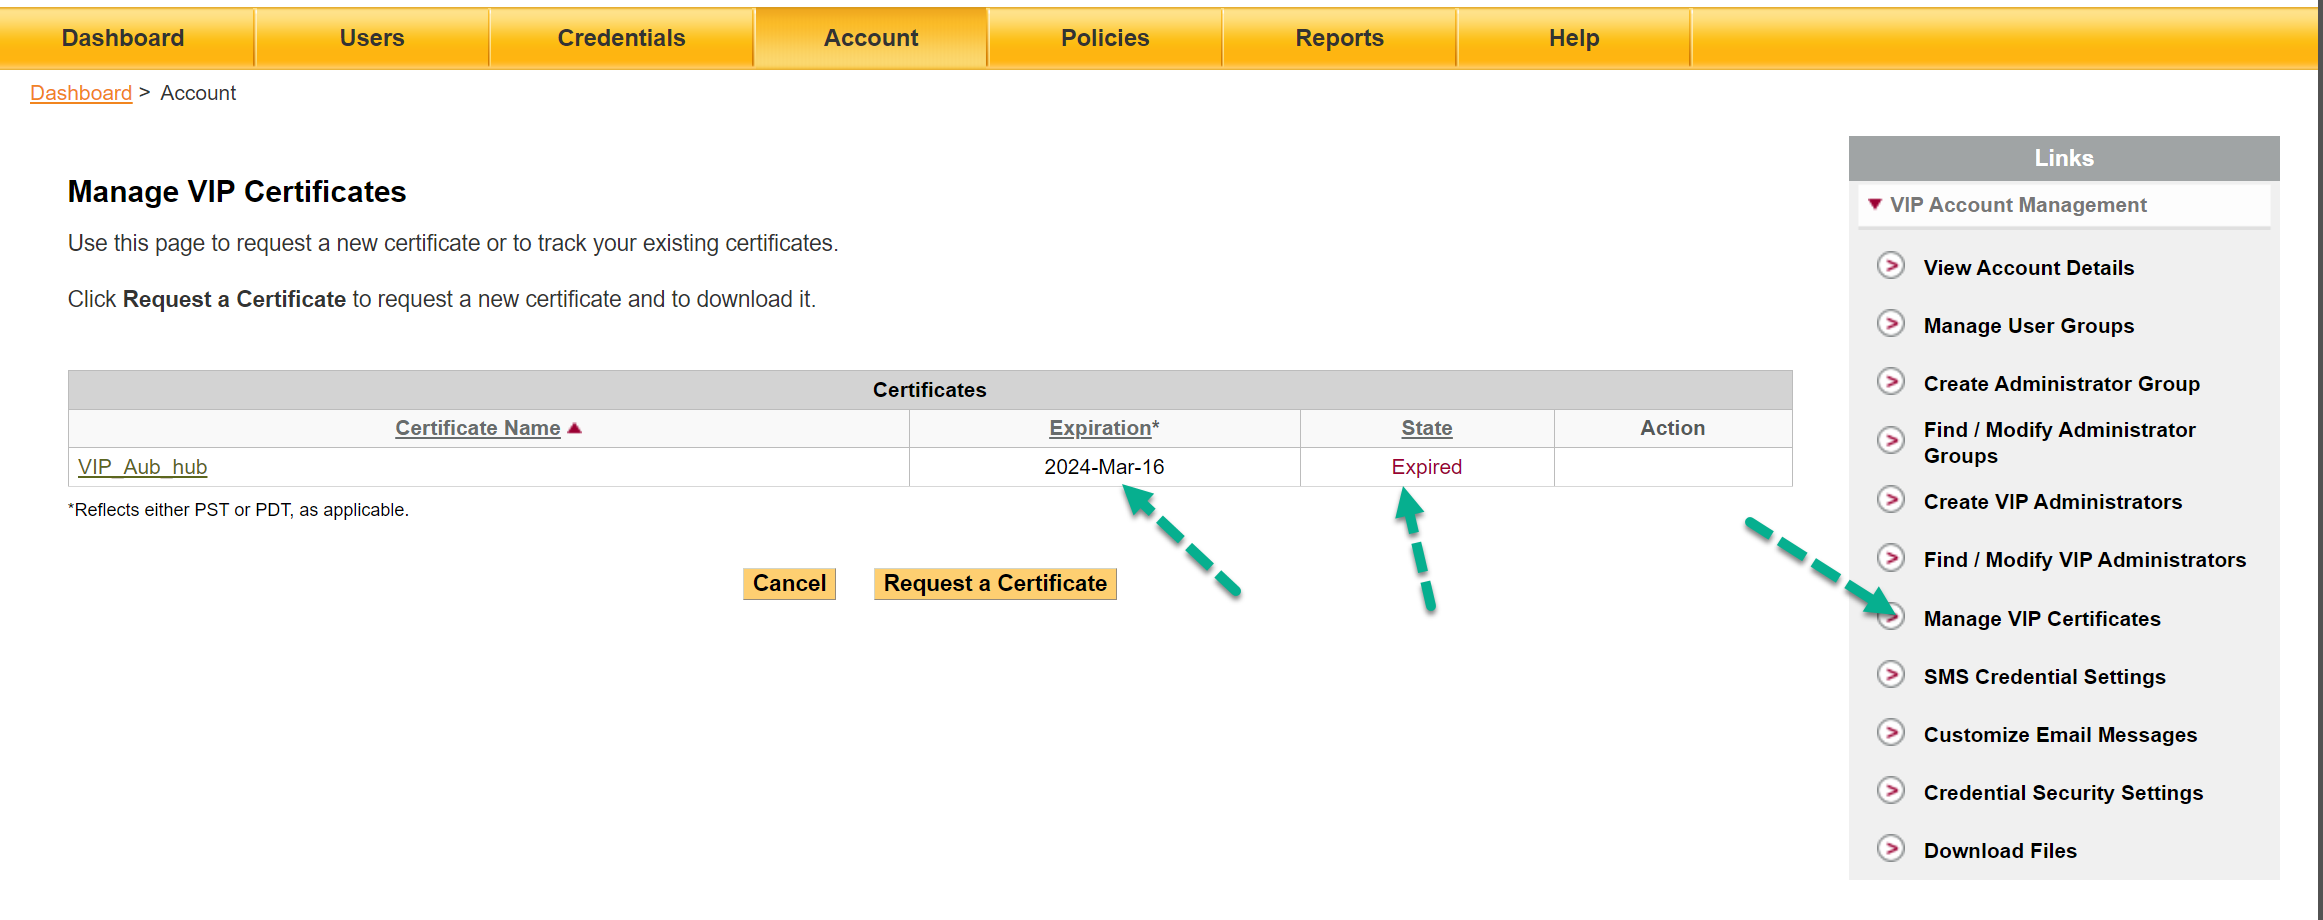
Task: Follow the Dashboard breadcrumb link
Action: point(81,93)
